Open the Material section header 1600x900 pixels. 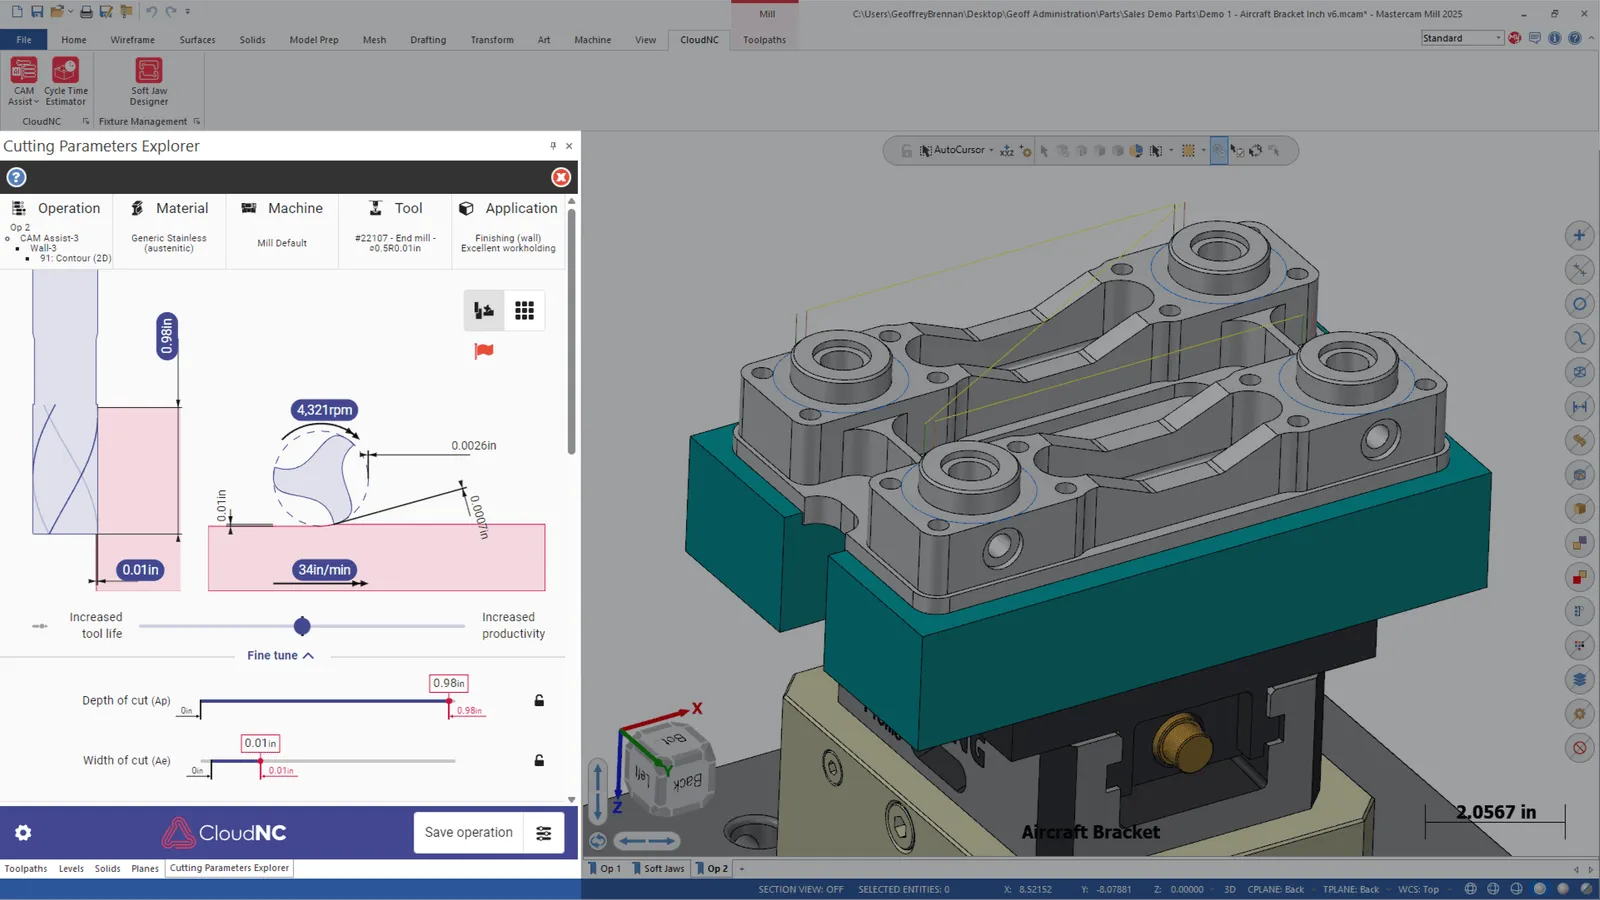(x=169, y=208)
